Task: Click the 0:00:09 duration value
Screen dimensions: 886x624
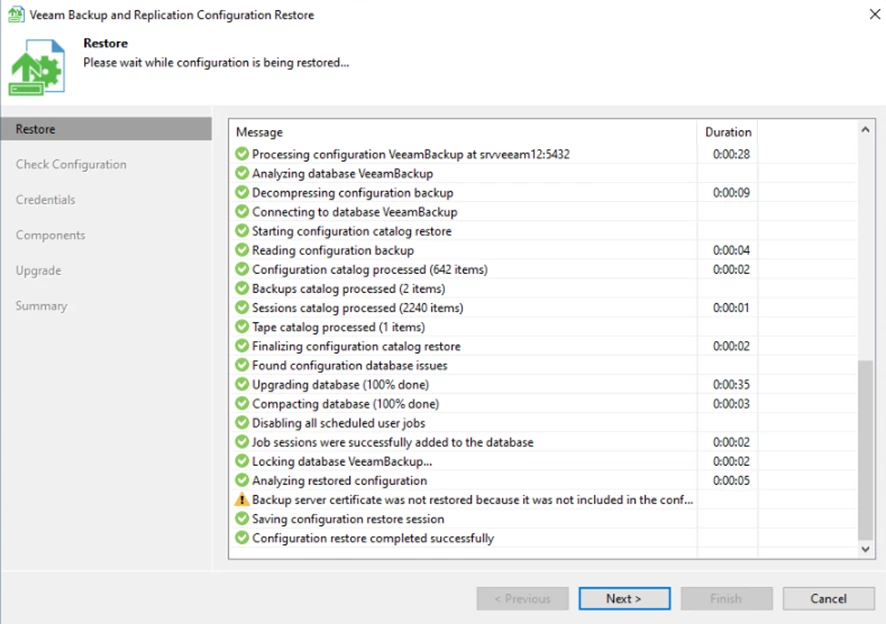Action: (x=731, y=192)
